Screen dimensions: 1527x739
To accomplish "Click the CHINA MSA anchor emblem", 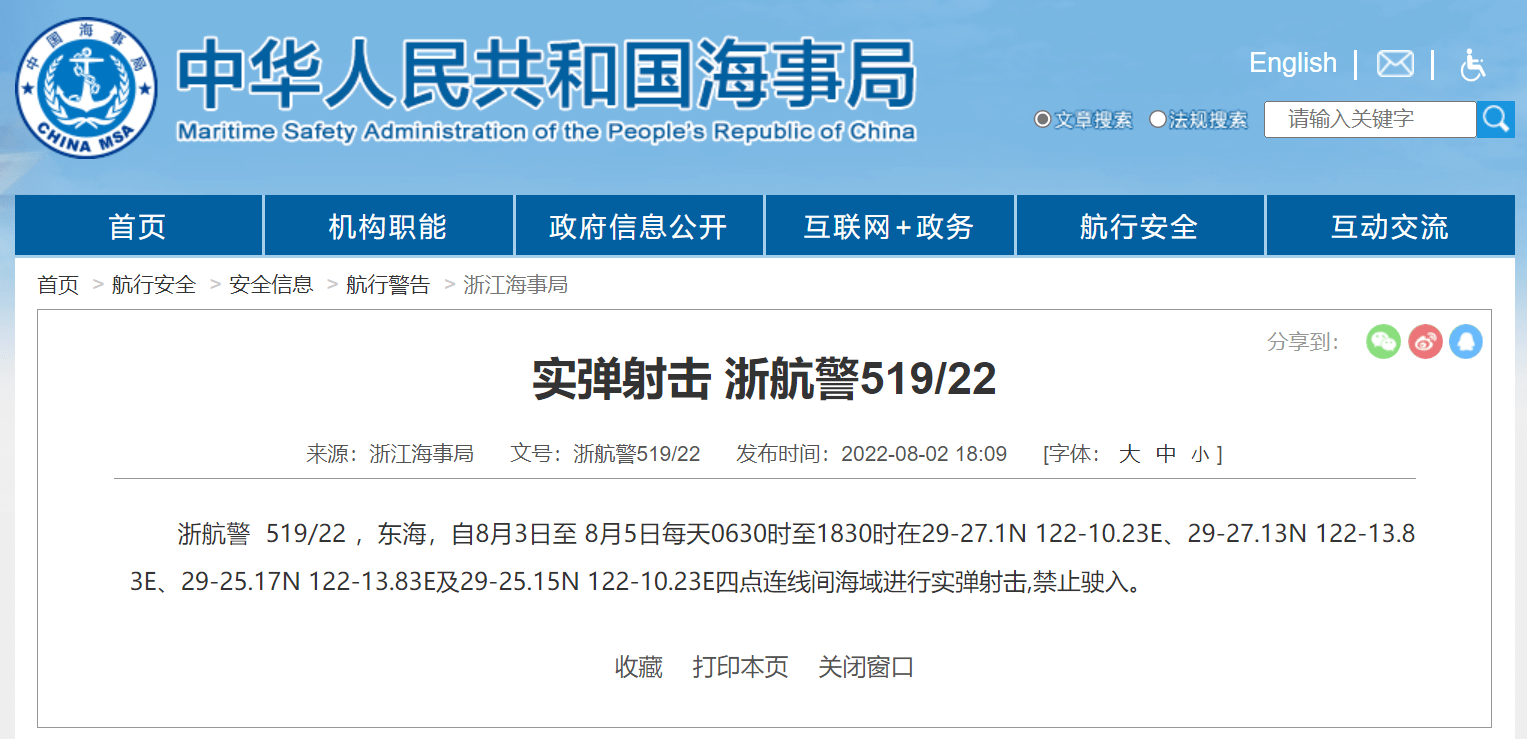I will point(85,85).
